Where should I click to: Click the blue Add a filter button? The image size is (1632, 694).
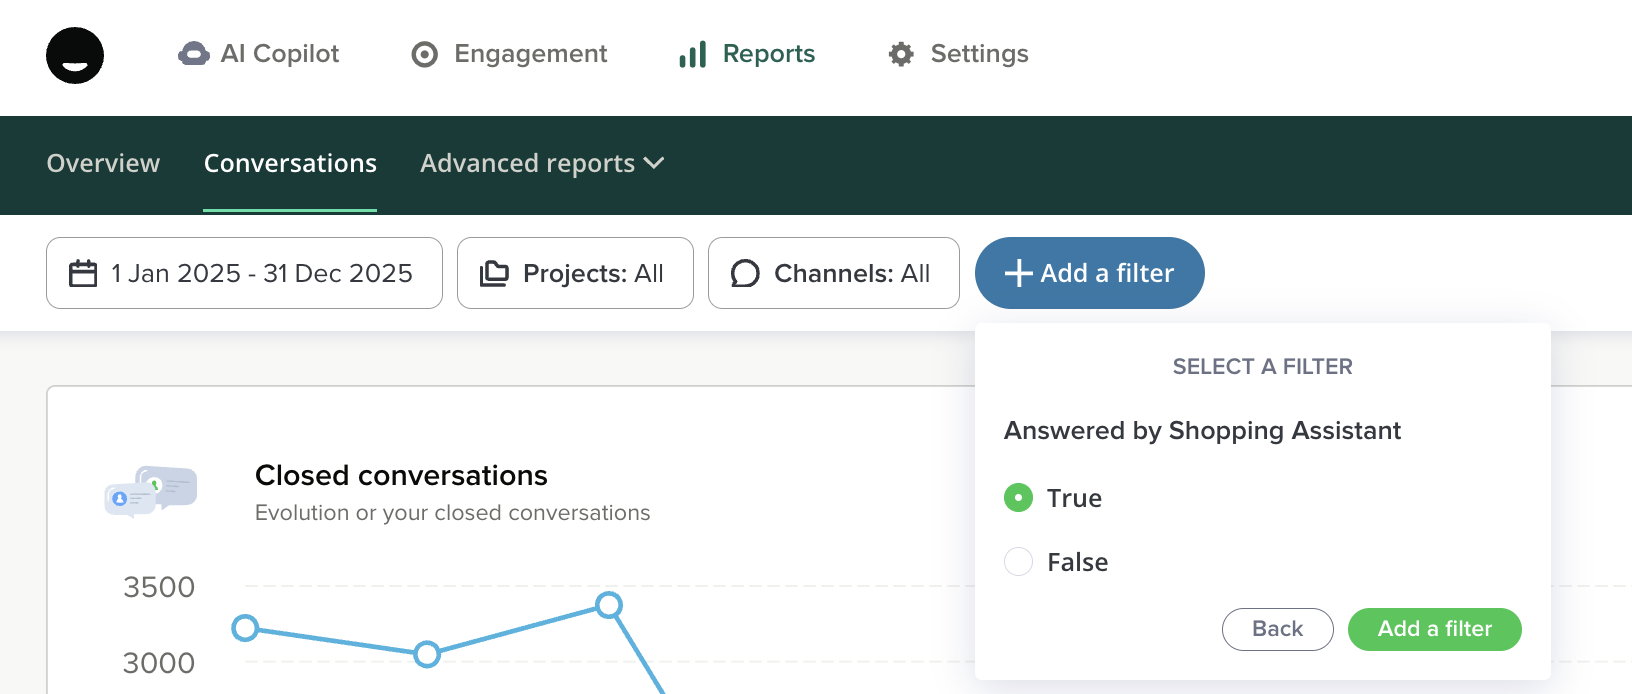(1089, 273)
